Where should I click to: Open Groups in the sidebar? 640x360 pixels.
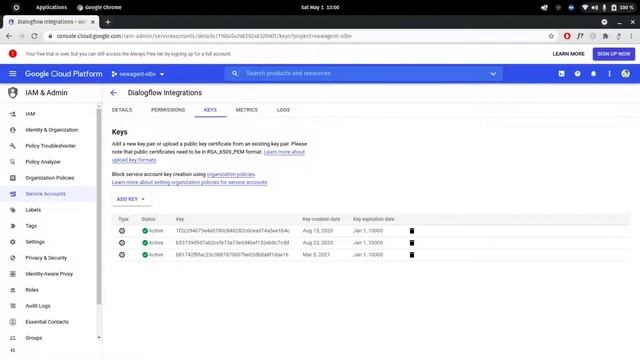[49, 338]
